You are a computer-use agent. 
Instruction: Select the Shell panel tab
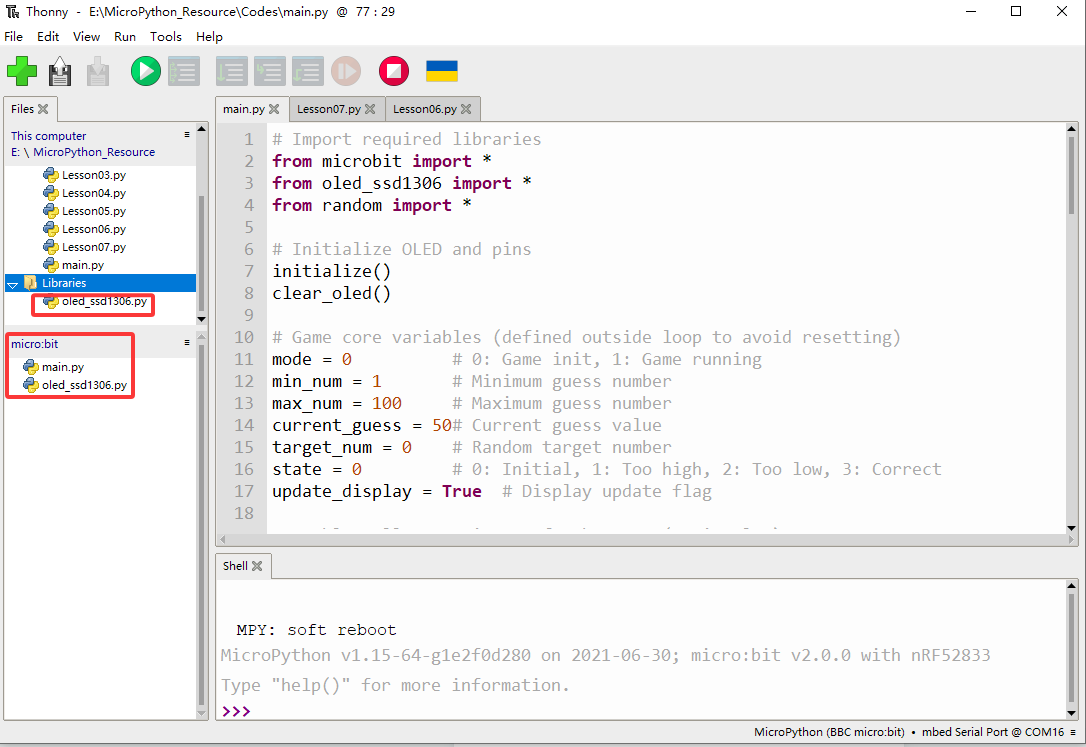pos(235,566)
